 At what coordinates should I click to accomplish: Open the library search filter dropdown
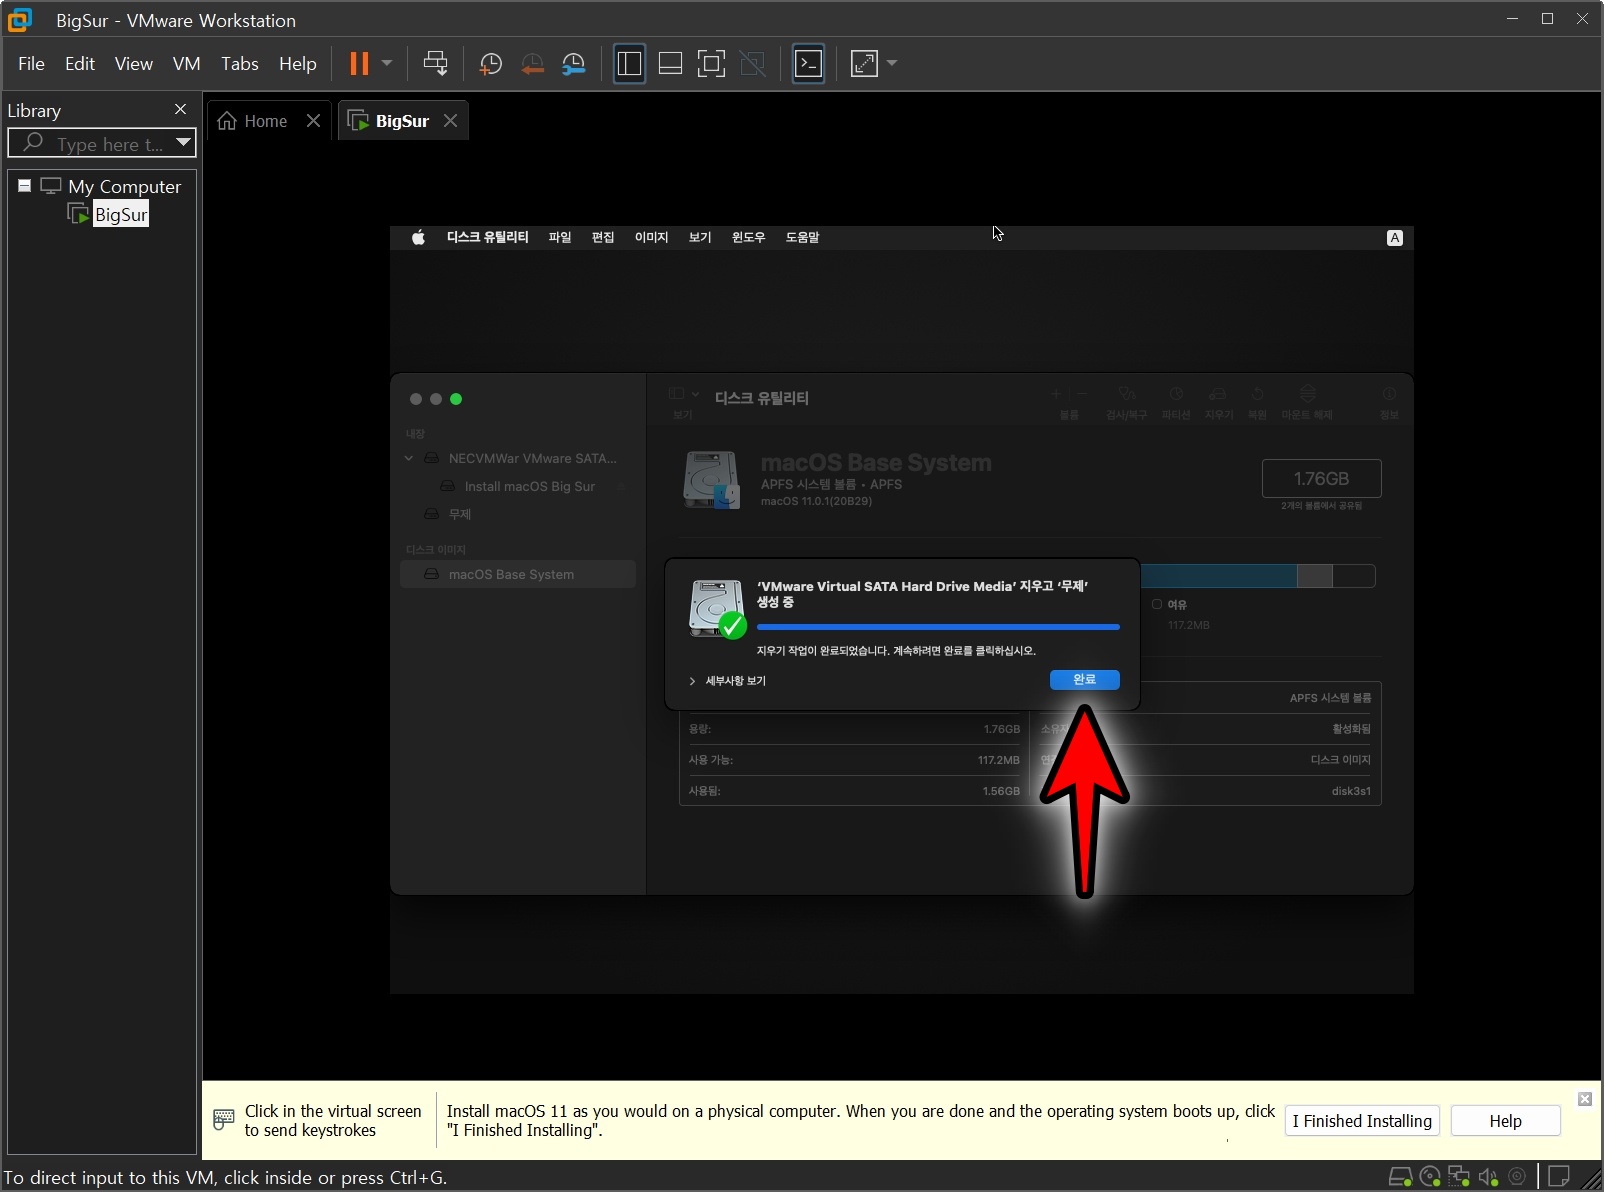point(183,143)
